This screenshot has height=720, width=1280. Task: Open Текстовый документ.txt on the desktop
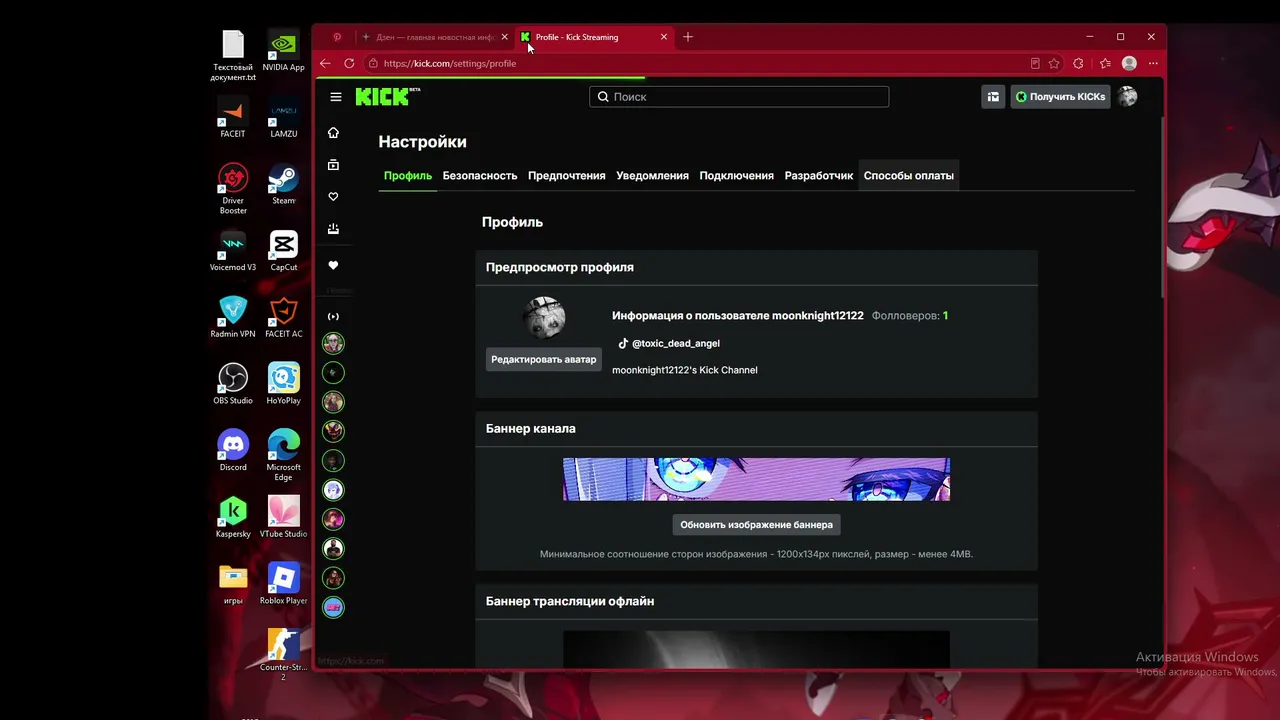click(x=233, y=55)
